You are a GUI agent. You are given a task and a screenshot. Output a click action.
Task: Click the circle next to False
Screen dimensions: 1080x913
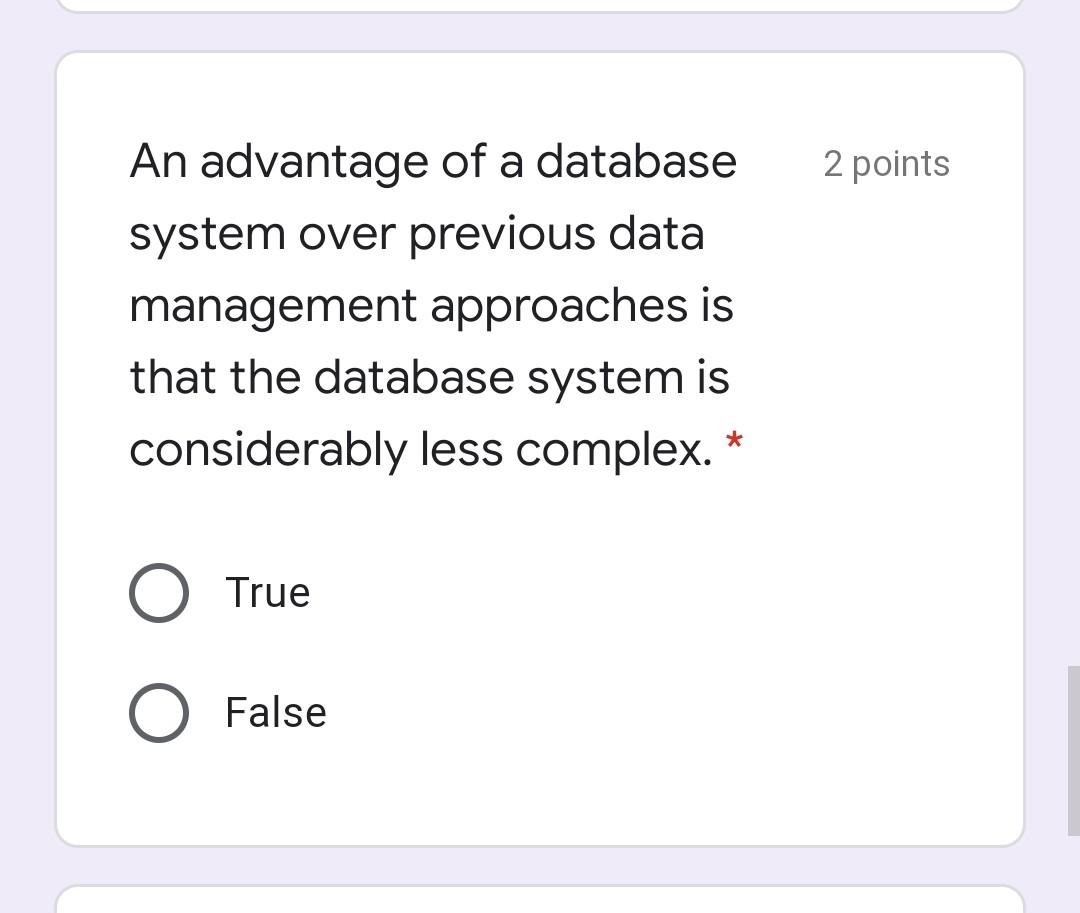159,712
